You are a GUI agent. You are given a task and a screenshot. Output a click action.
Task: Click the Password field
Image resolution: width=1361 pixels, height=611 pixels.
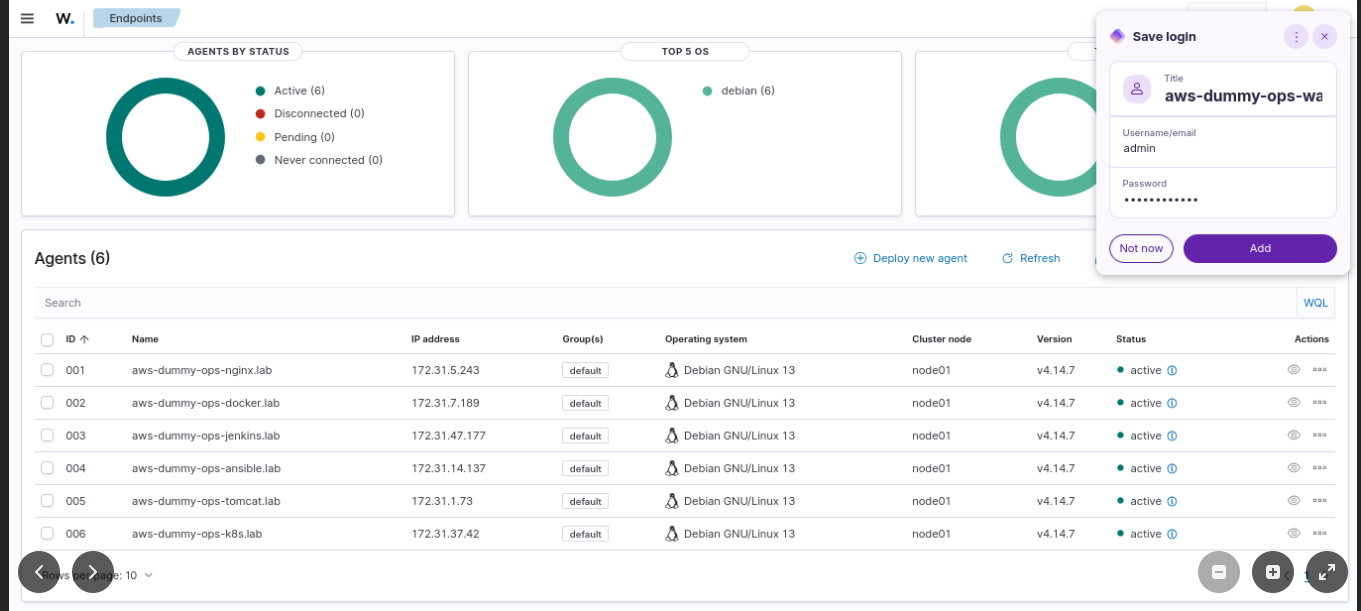[x=1223, y=193]
